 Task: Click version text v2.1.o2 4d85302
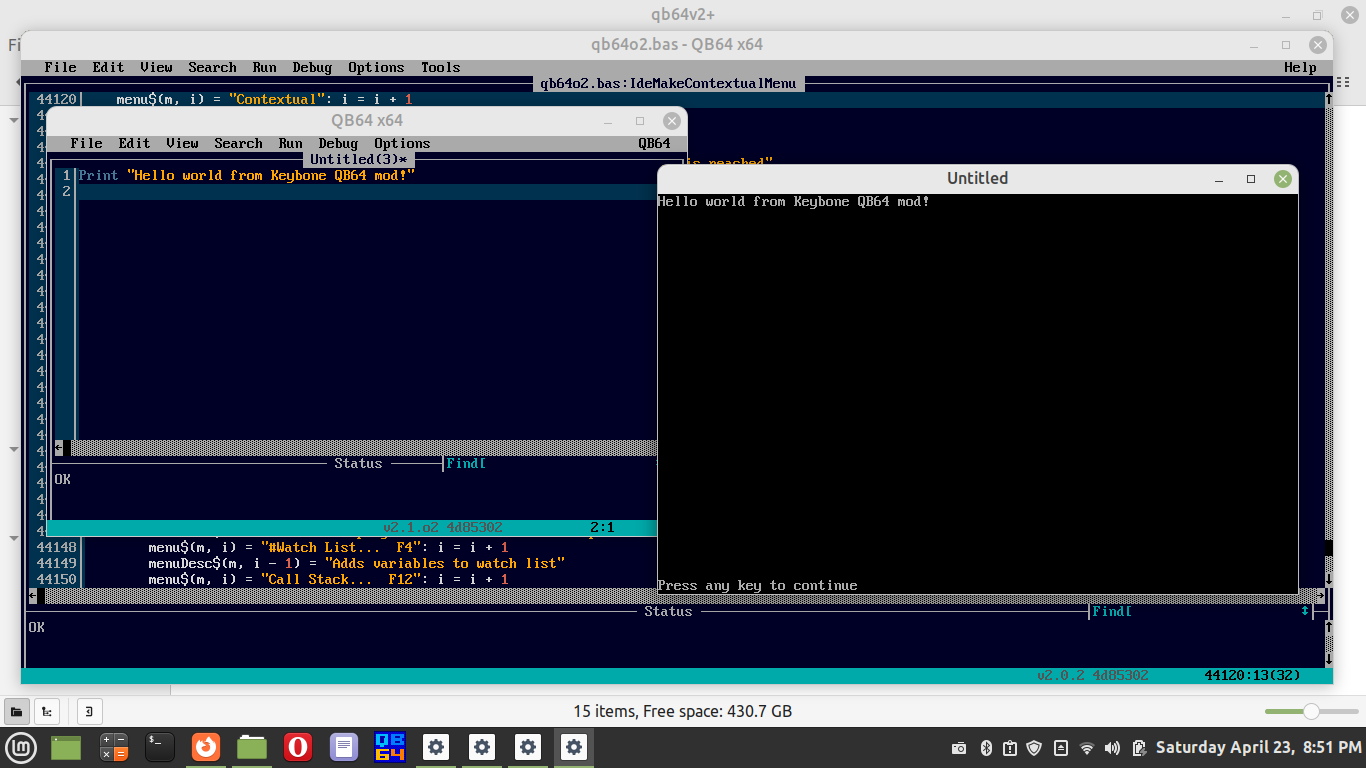442,527
